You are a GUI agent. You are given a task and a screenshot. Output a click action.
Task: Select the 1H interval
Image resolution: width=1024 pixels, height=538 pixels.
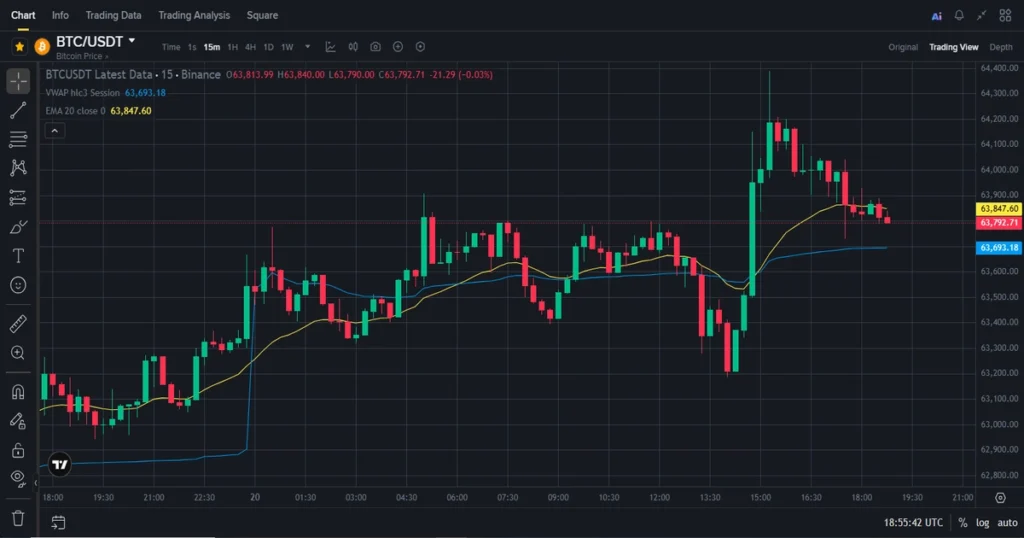(232, 47)
